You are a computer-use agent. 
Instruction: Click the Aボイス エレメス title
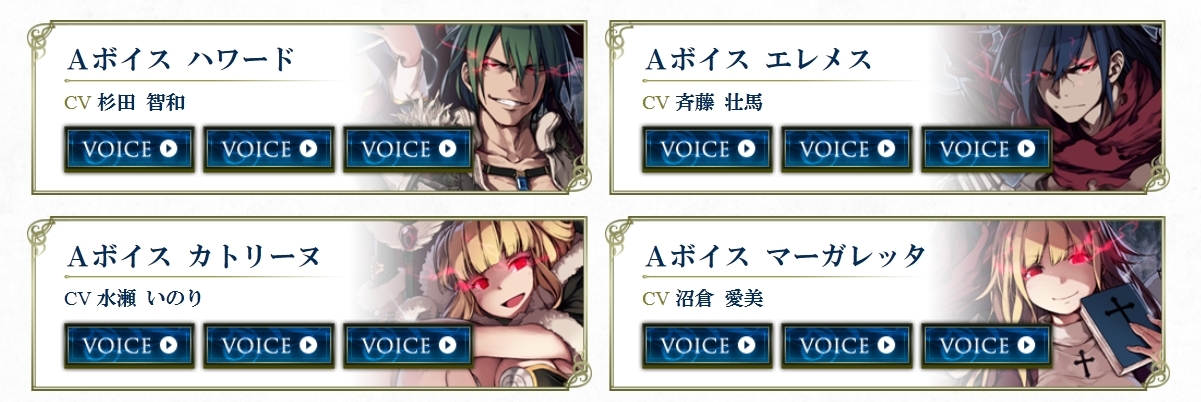(x=760, y=60)
